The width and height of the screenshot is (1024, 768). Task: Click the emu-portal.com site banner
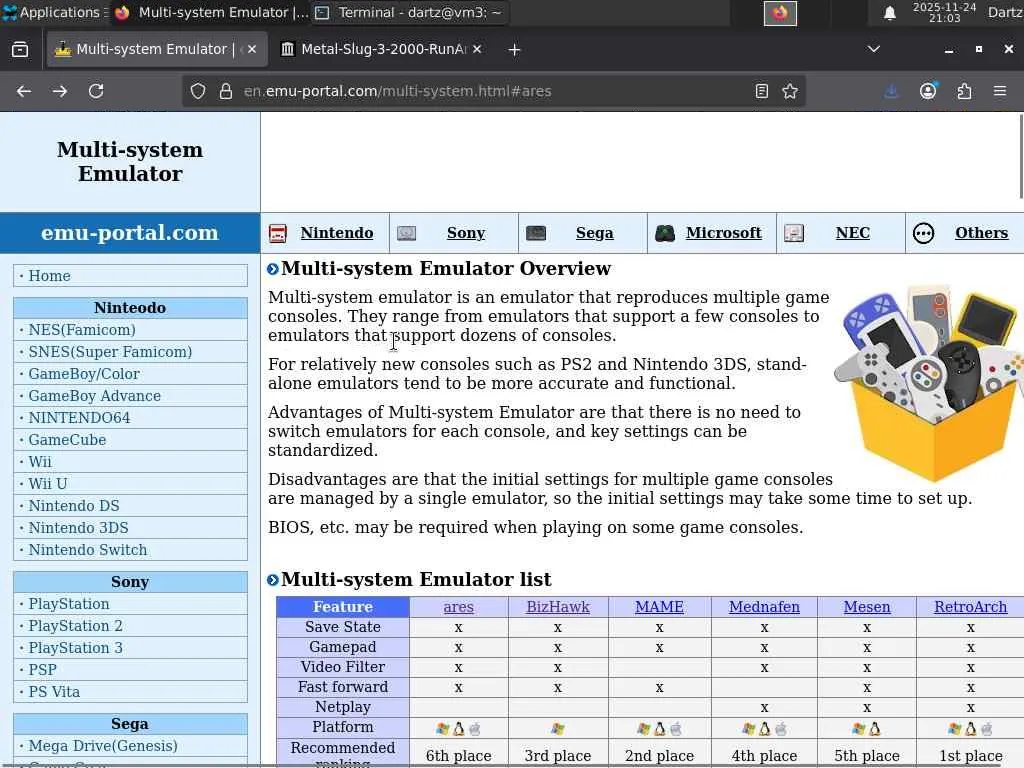pyautogui.click(x=130, y=233)
